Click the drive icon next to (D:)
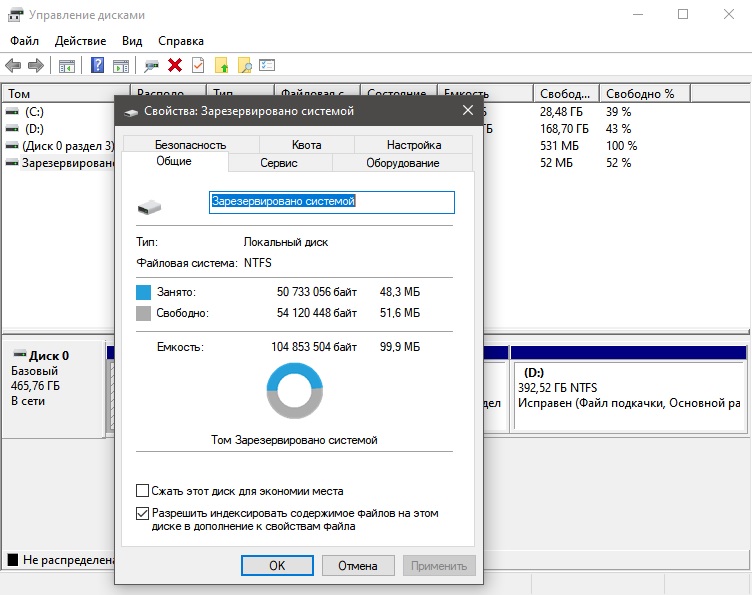Viewport: 752px width, 595px height. 12,128
